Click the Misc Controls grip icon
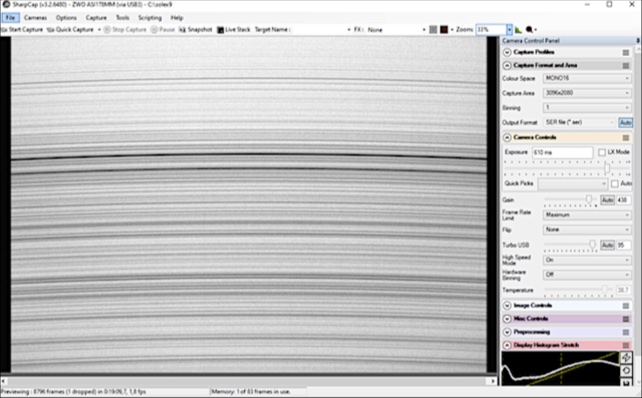Image resolution: width=642 pixels, height=398 pixels. [626, 319]
